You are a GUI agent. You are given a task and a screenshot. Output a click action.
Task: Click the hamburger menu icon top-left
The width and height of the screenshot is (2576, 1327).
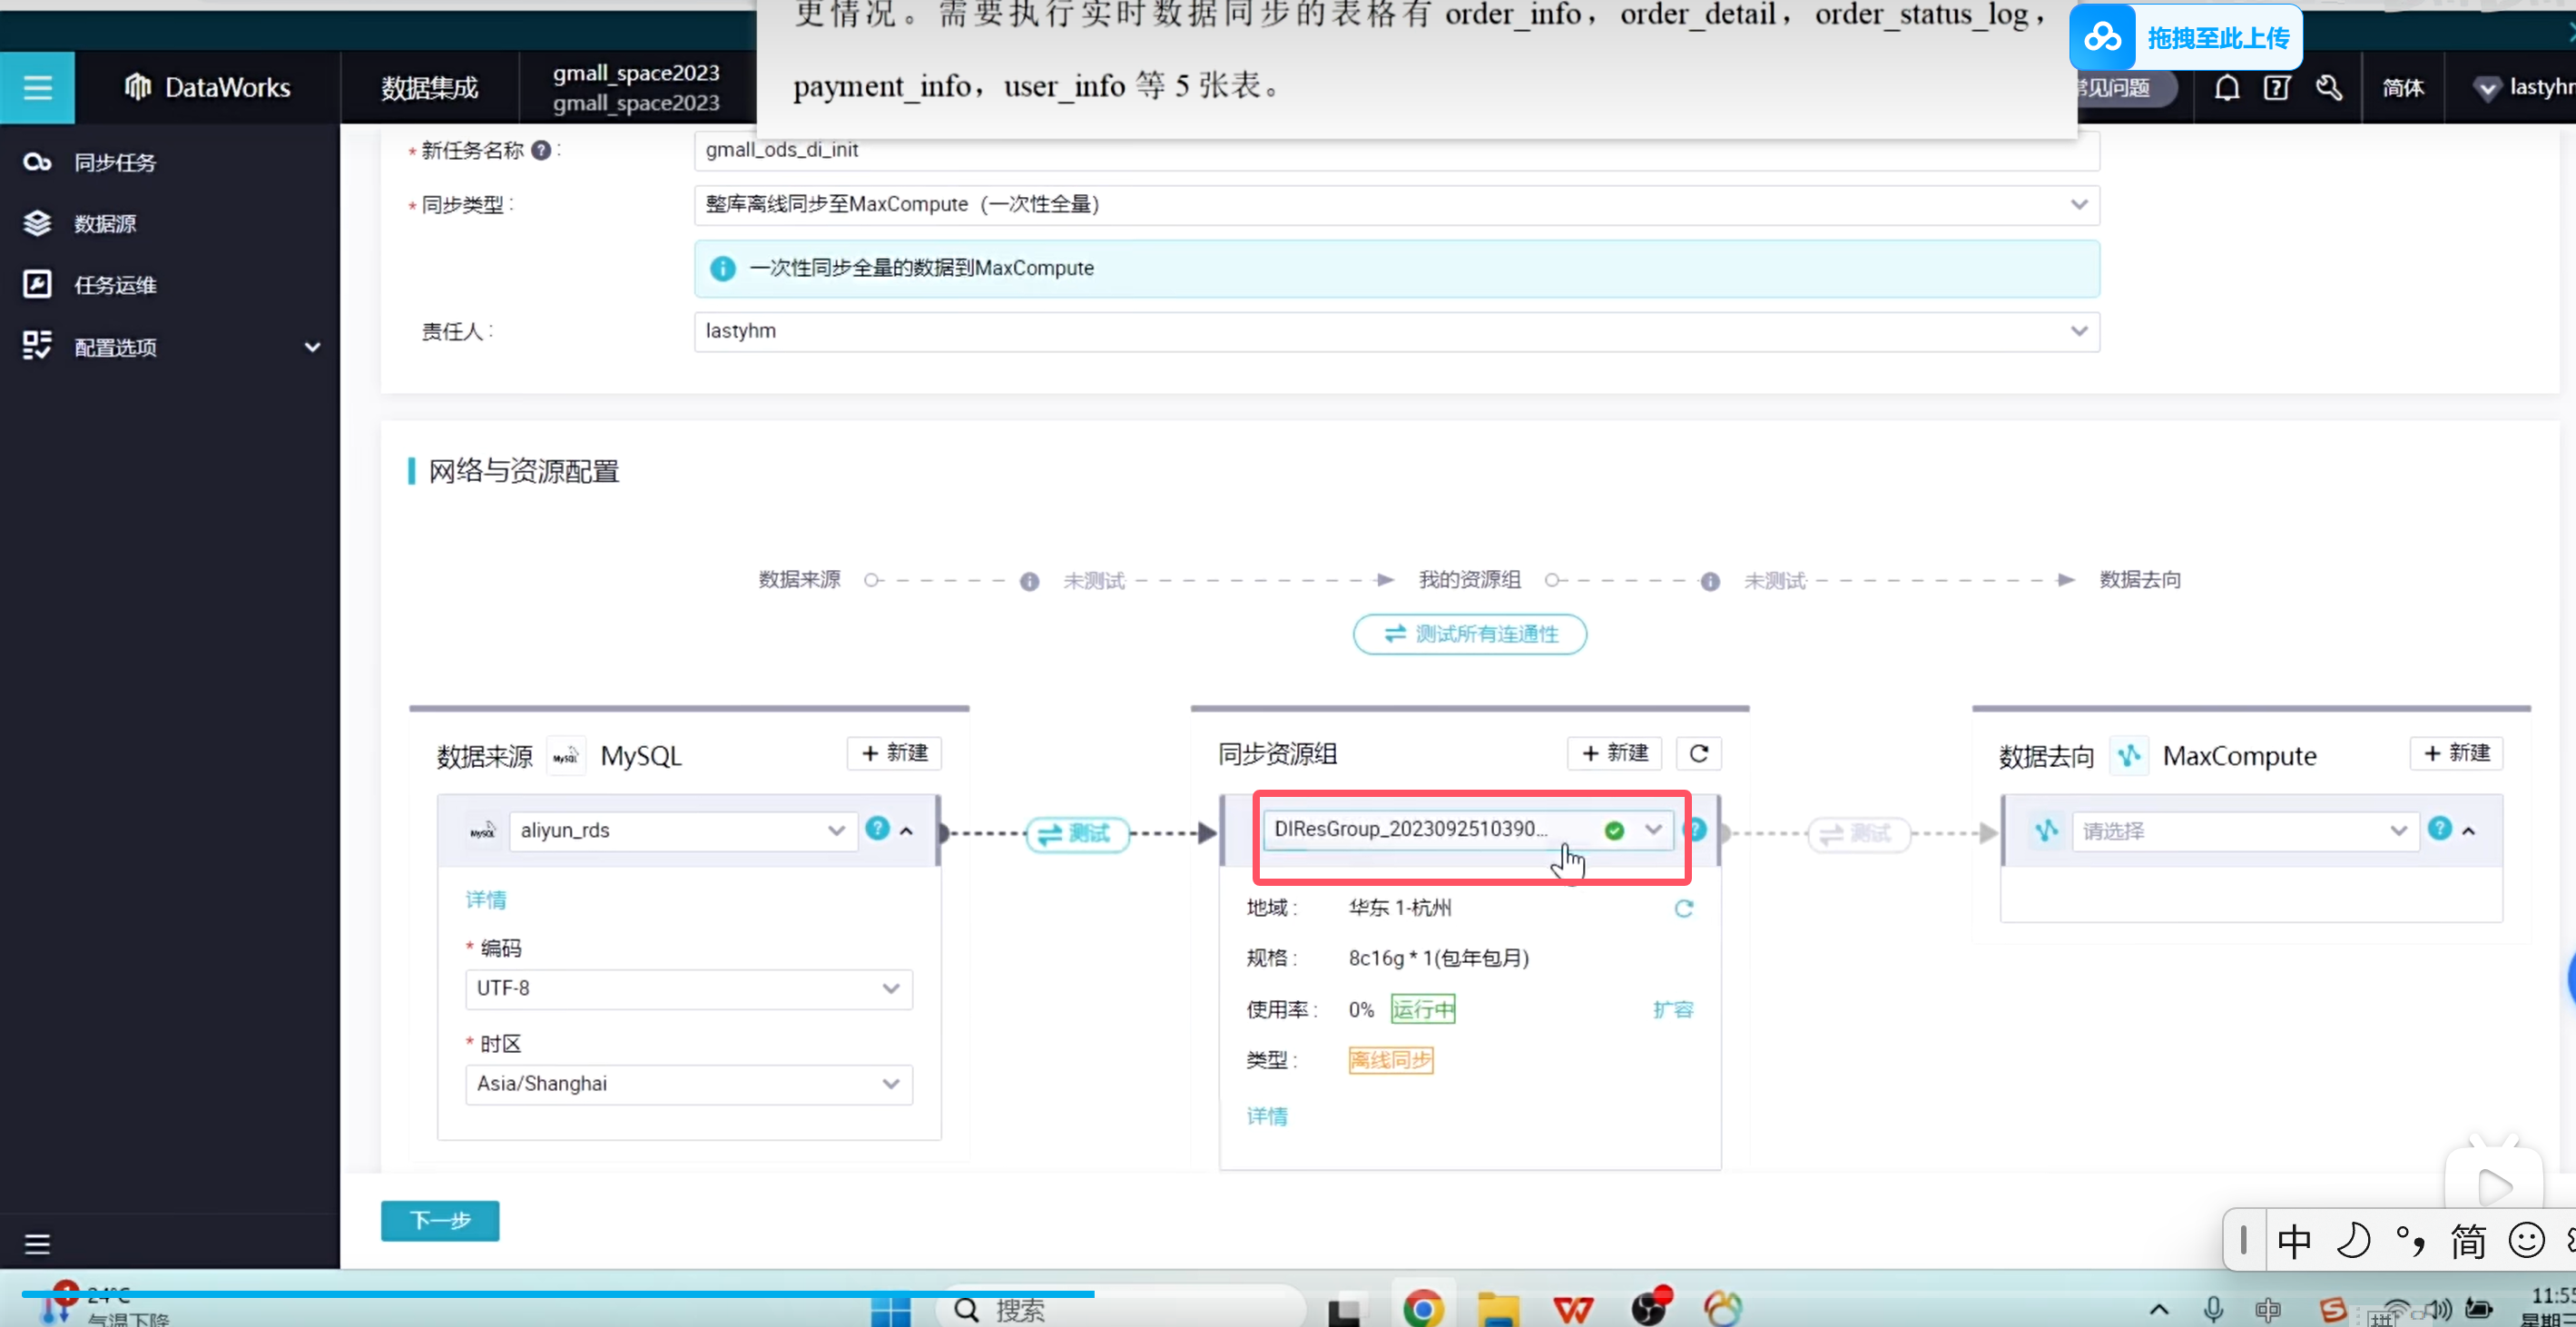(37, 87)
